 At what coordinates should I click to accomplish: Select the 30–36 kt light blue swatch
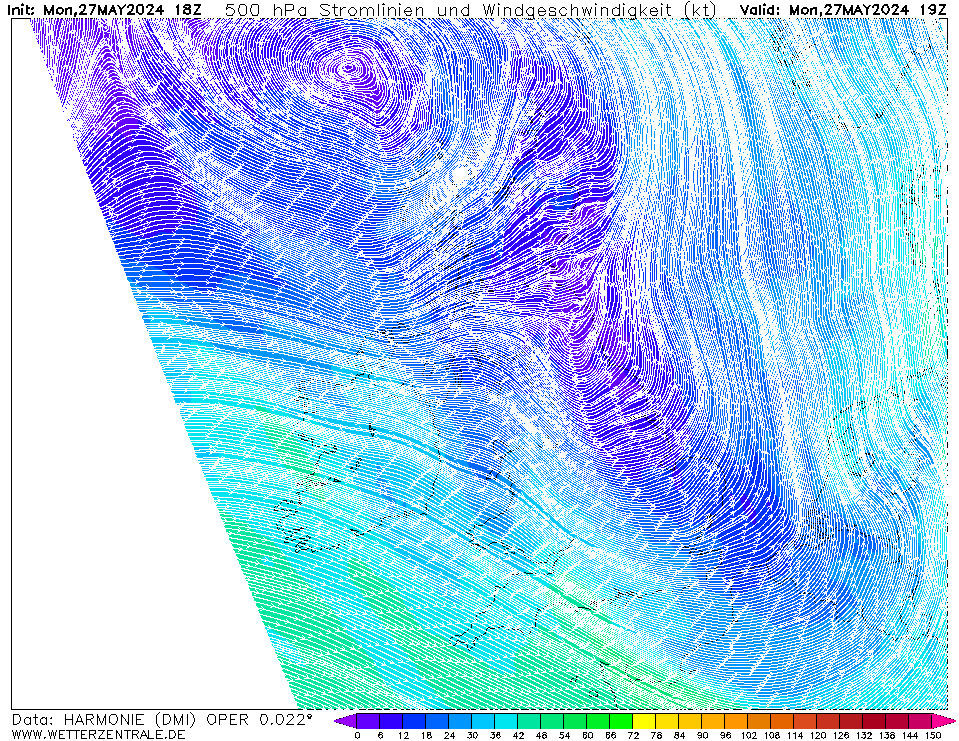pos(483,721)
